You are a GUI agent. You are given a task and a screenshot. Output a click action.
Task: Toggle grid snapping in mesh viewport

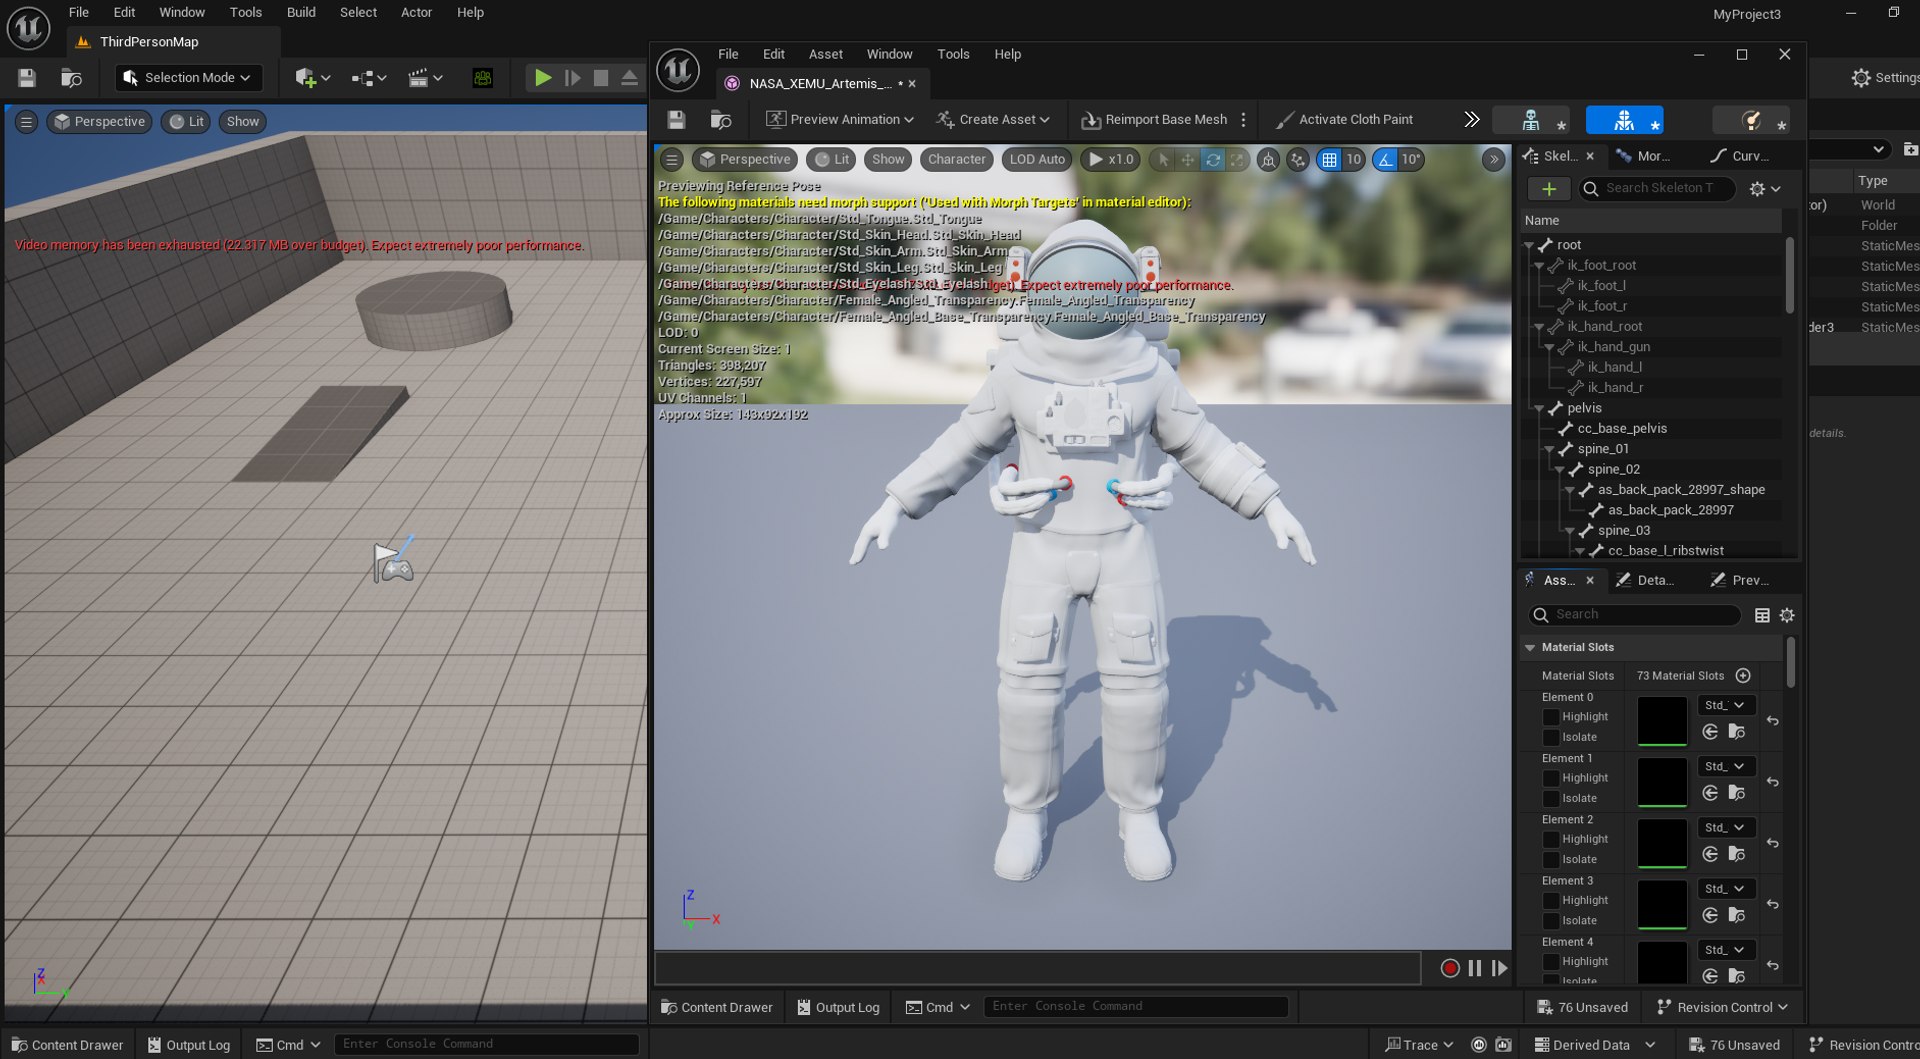(1329, 160)
